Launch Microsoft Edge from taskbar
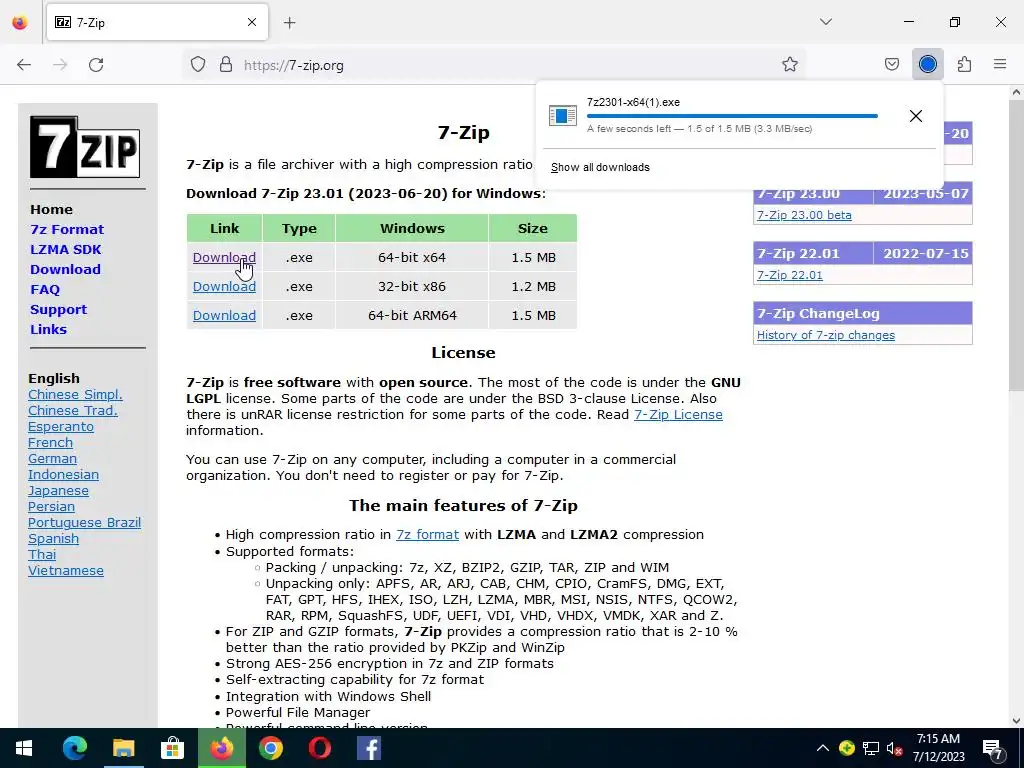 [x=74, y=748]
